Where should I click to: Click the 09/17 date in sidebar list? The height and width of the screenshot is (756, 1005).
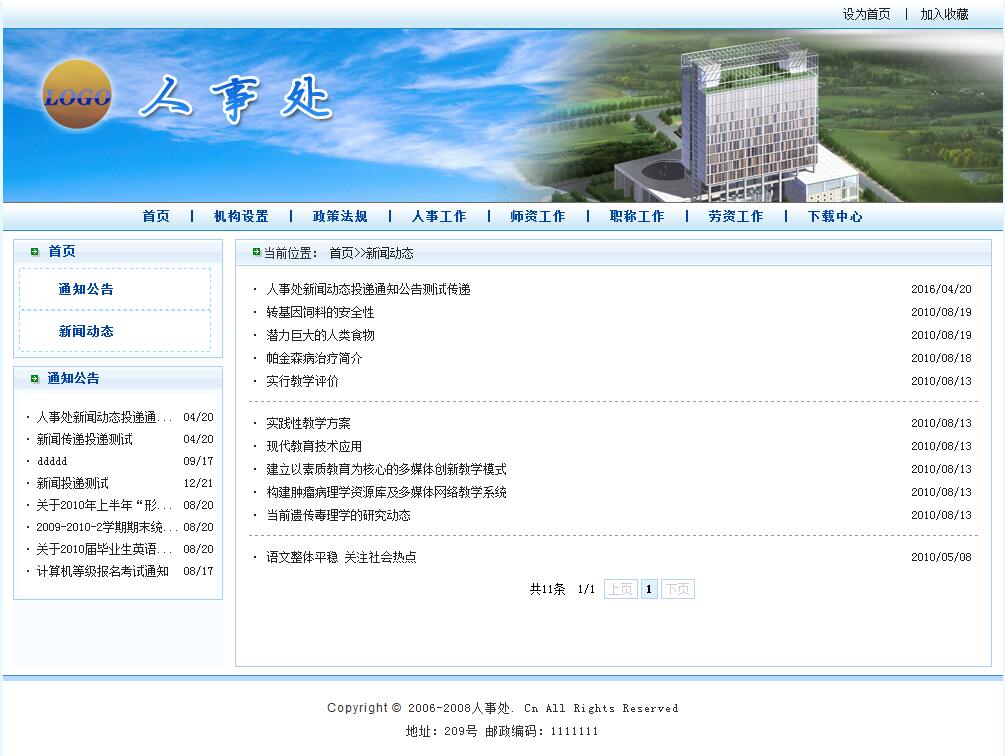198,461
